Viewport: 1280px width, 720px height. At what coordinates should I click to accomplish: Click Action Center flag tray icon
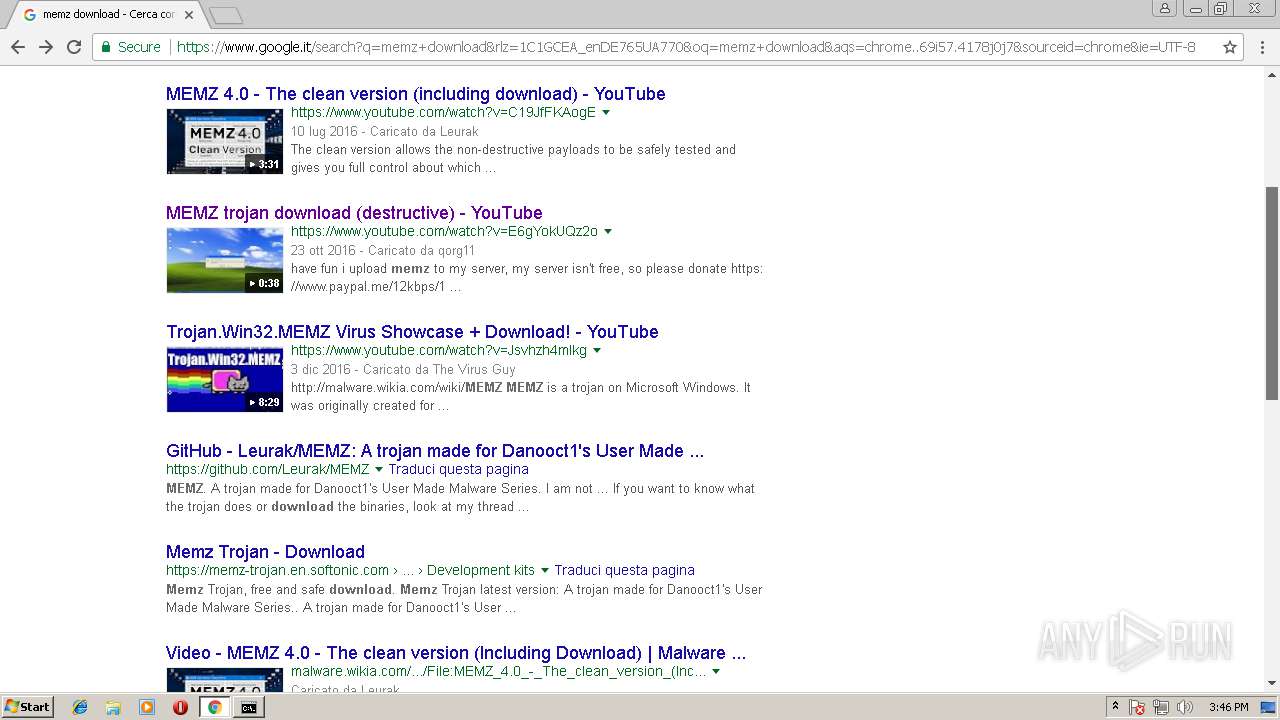point(1137,707)
